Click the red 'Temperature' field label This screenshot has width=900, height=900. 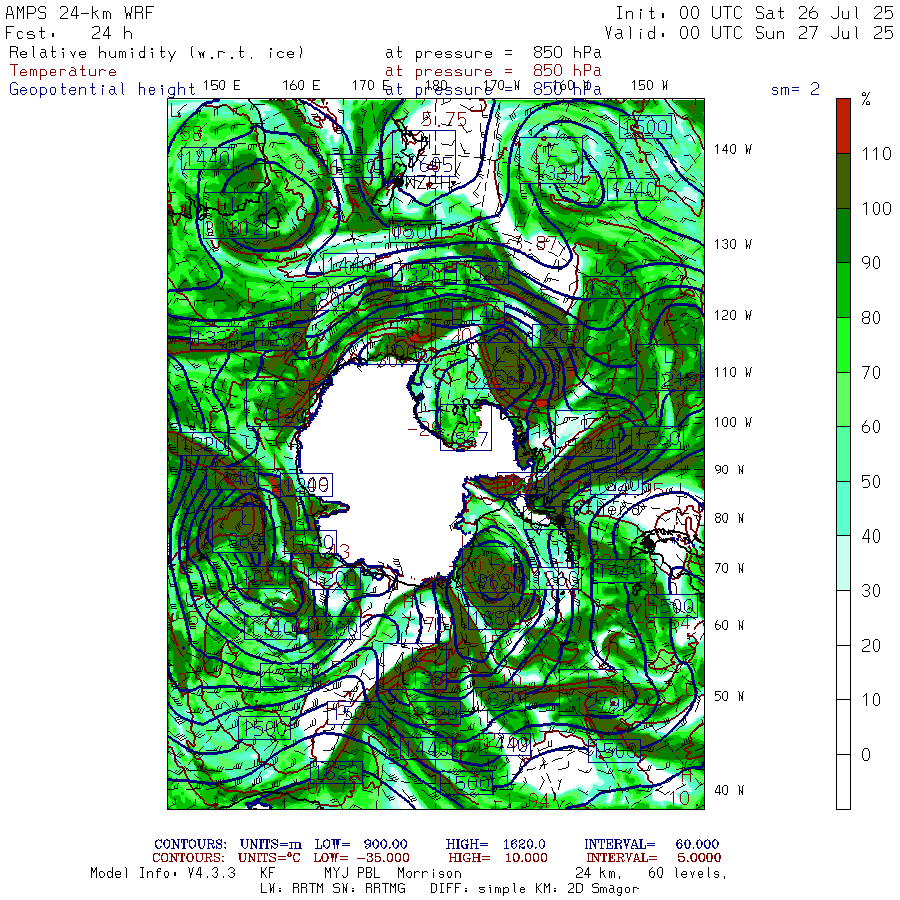pyautogui.click(x=63, y=71)
